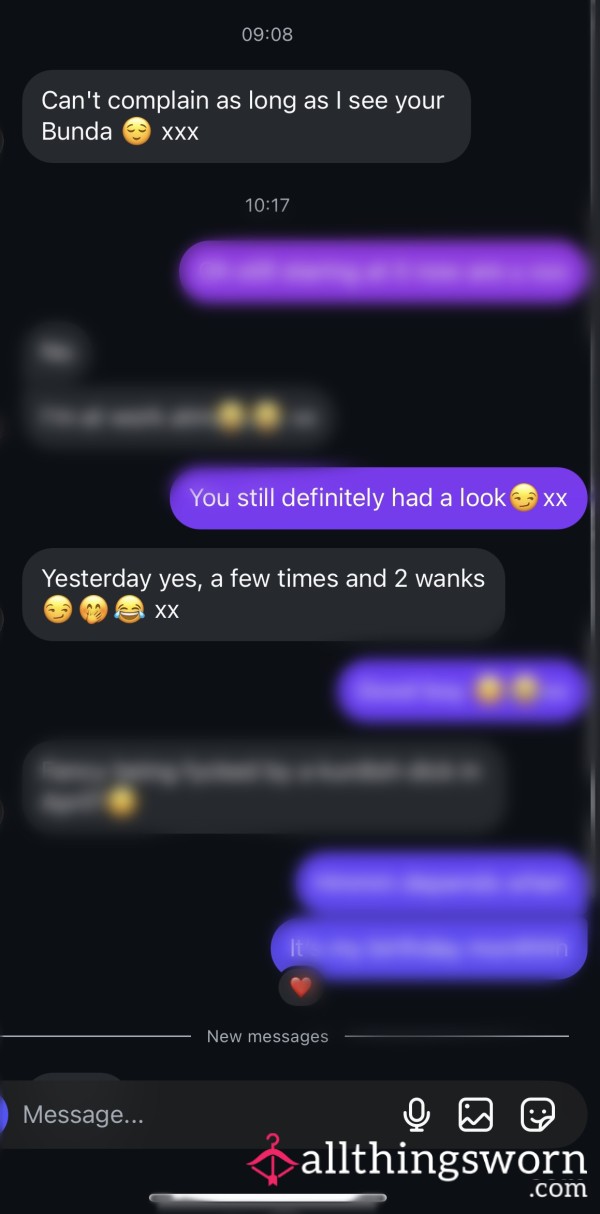
Task: Tap the laughing emoji in the grey reply
Action: [x=129, y=610]
